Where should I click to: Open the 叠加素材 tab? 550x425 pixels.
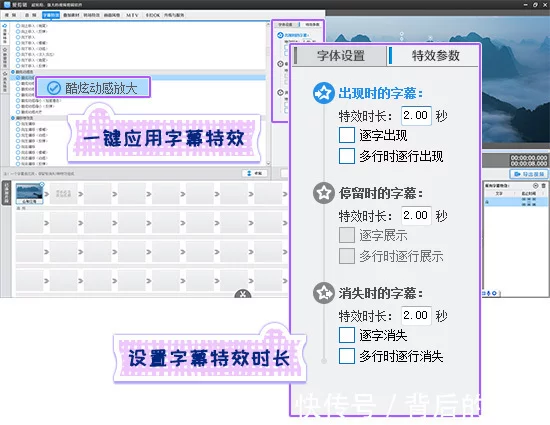click(x=71, y=15)
